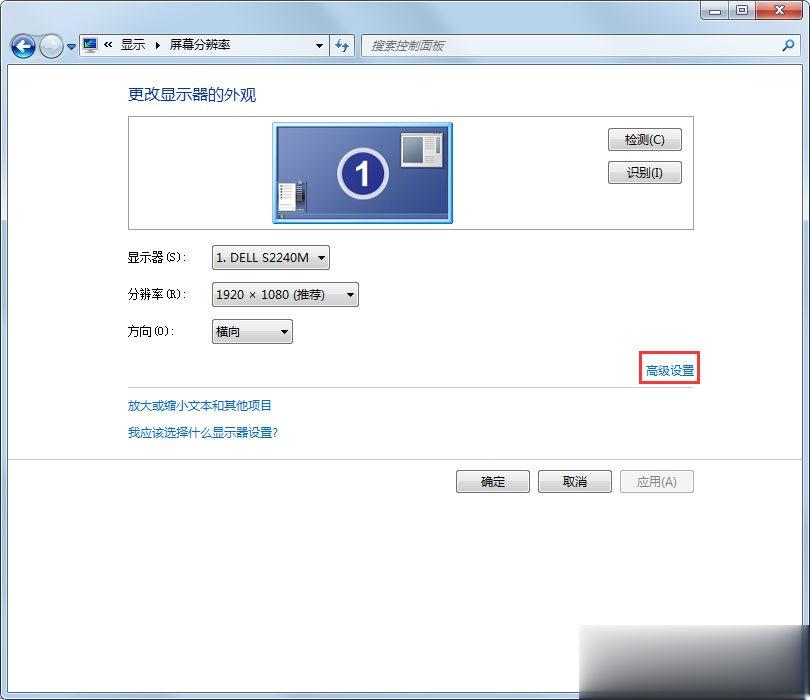810x700 pixels.
Task: Click the 识别(I) button
Action: click(x=645, y=173)
